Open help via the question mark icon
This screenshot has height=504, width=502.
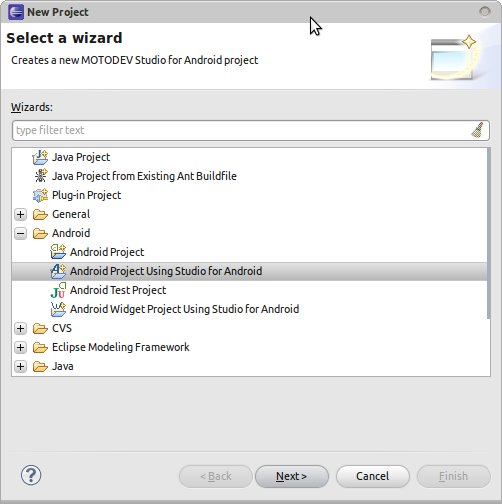(x=31, y=475)
